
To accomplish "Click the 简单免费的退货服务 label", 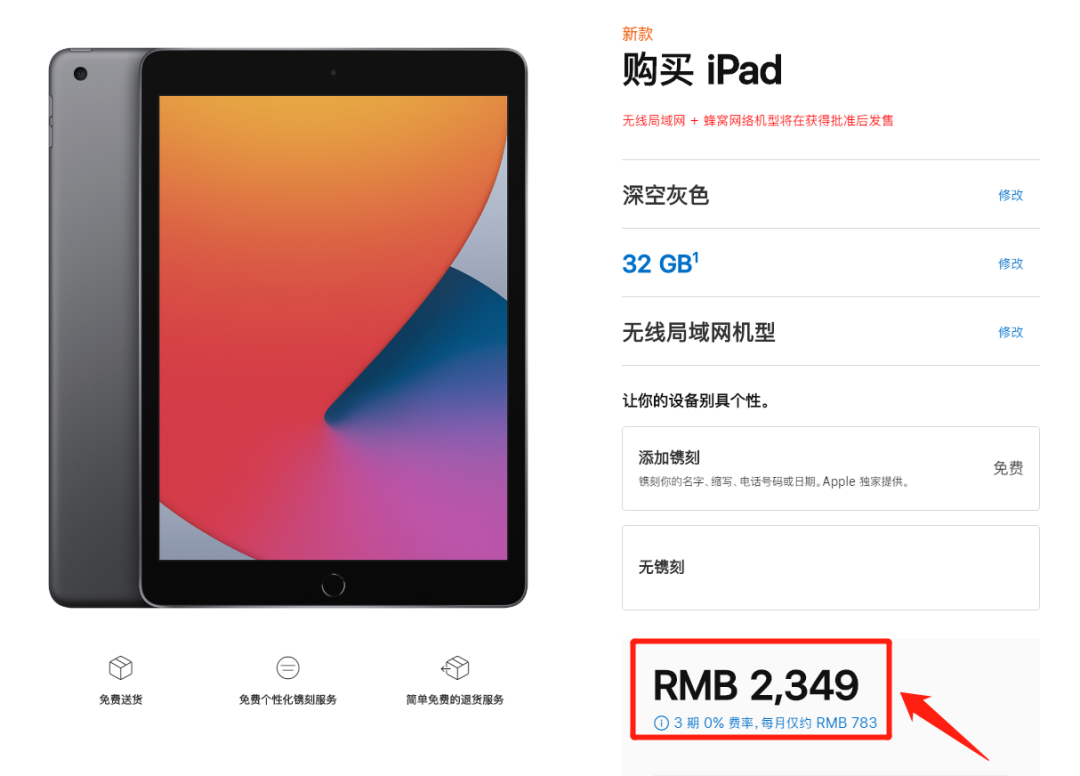I will [455, 700].
